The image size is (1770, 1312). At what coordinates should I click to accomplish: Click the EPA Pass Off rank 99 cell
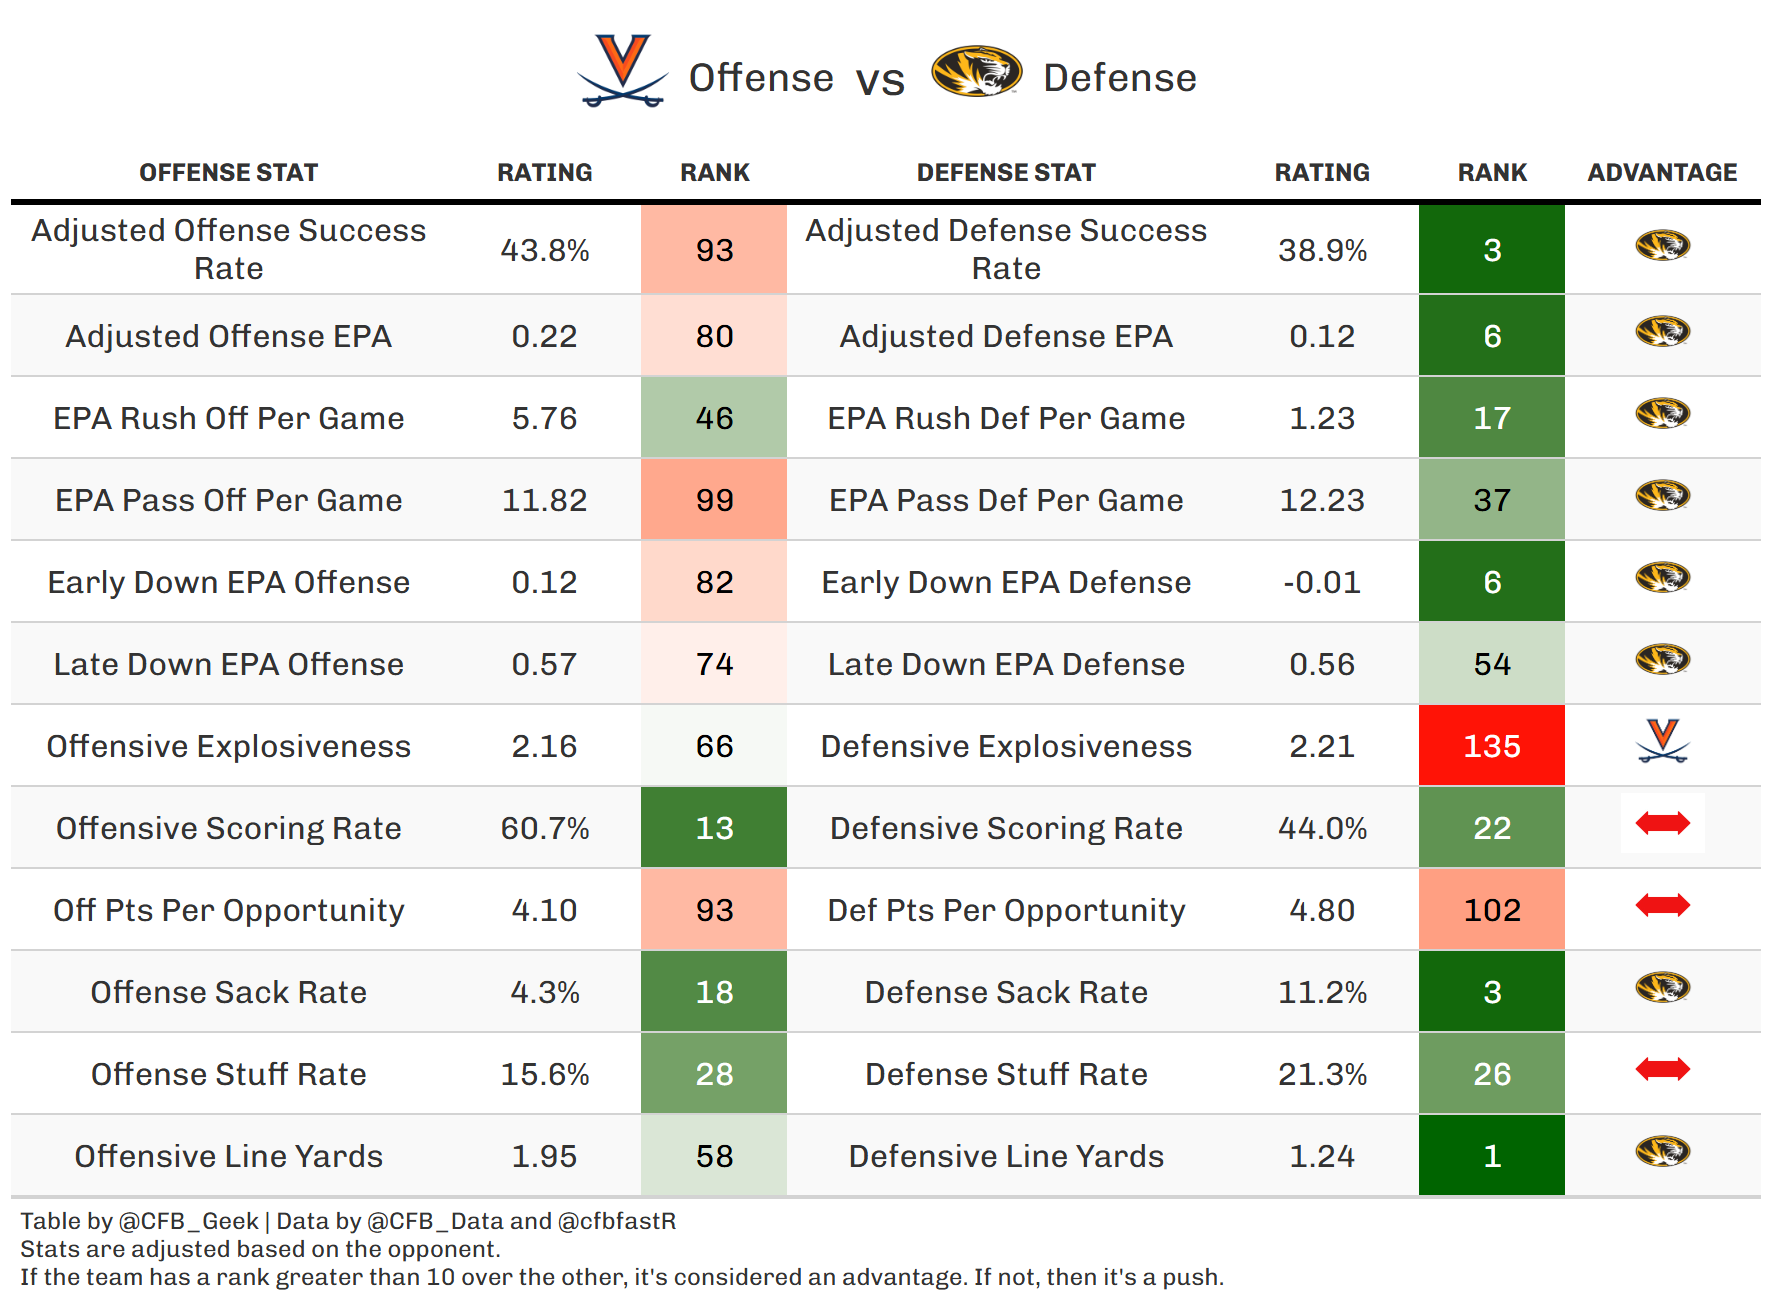coord(714,500)
